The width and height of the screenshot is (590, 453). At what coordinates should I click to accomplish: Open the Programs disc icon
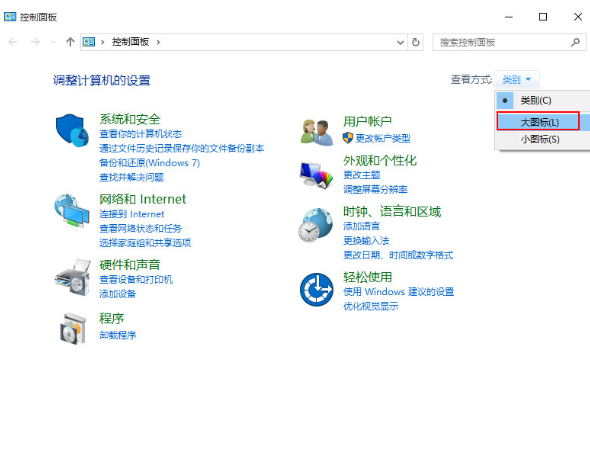click(x=73, y=328)
